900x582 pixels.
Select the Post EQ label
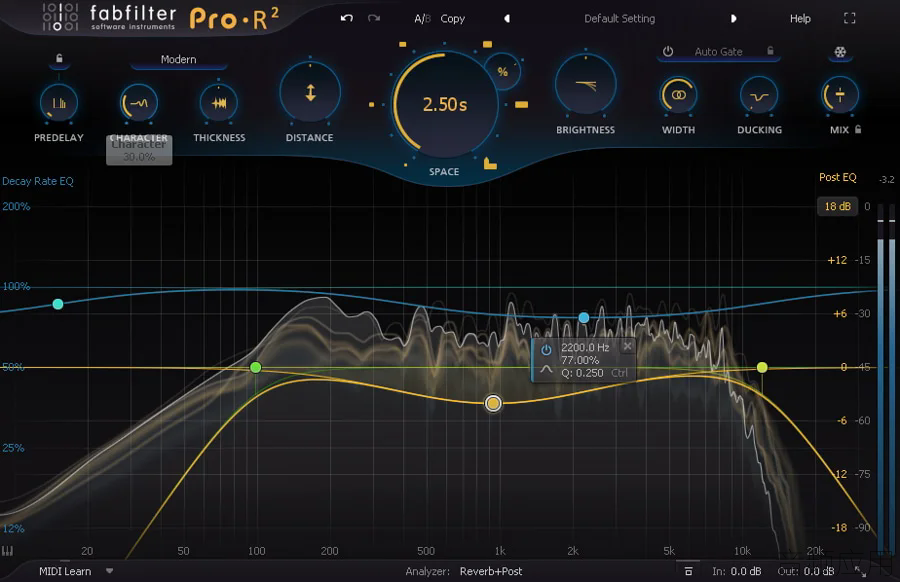(837, 177)
